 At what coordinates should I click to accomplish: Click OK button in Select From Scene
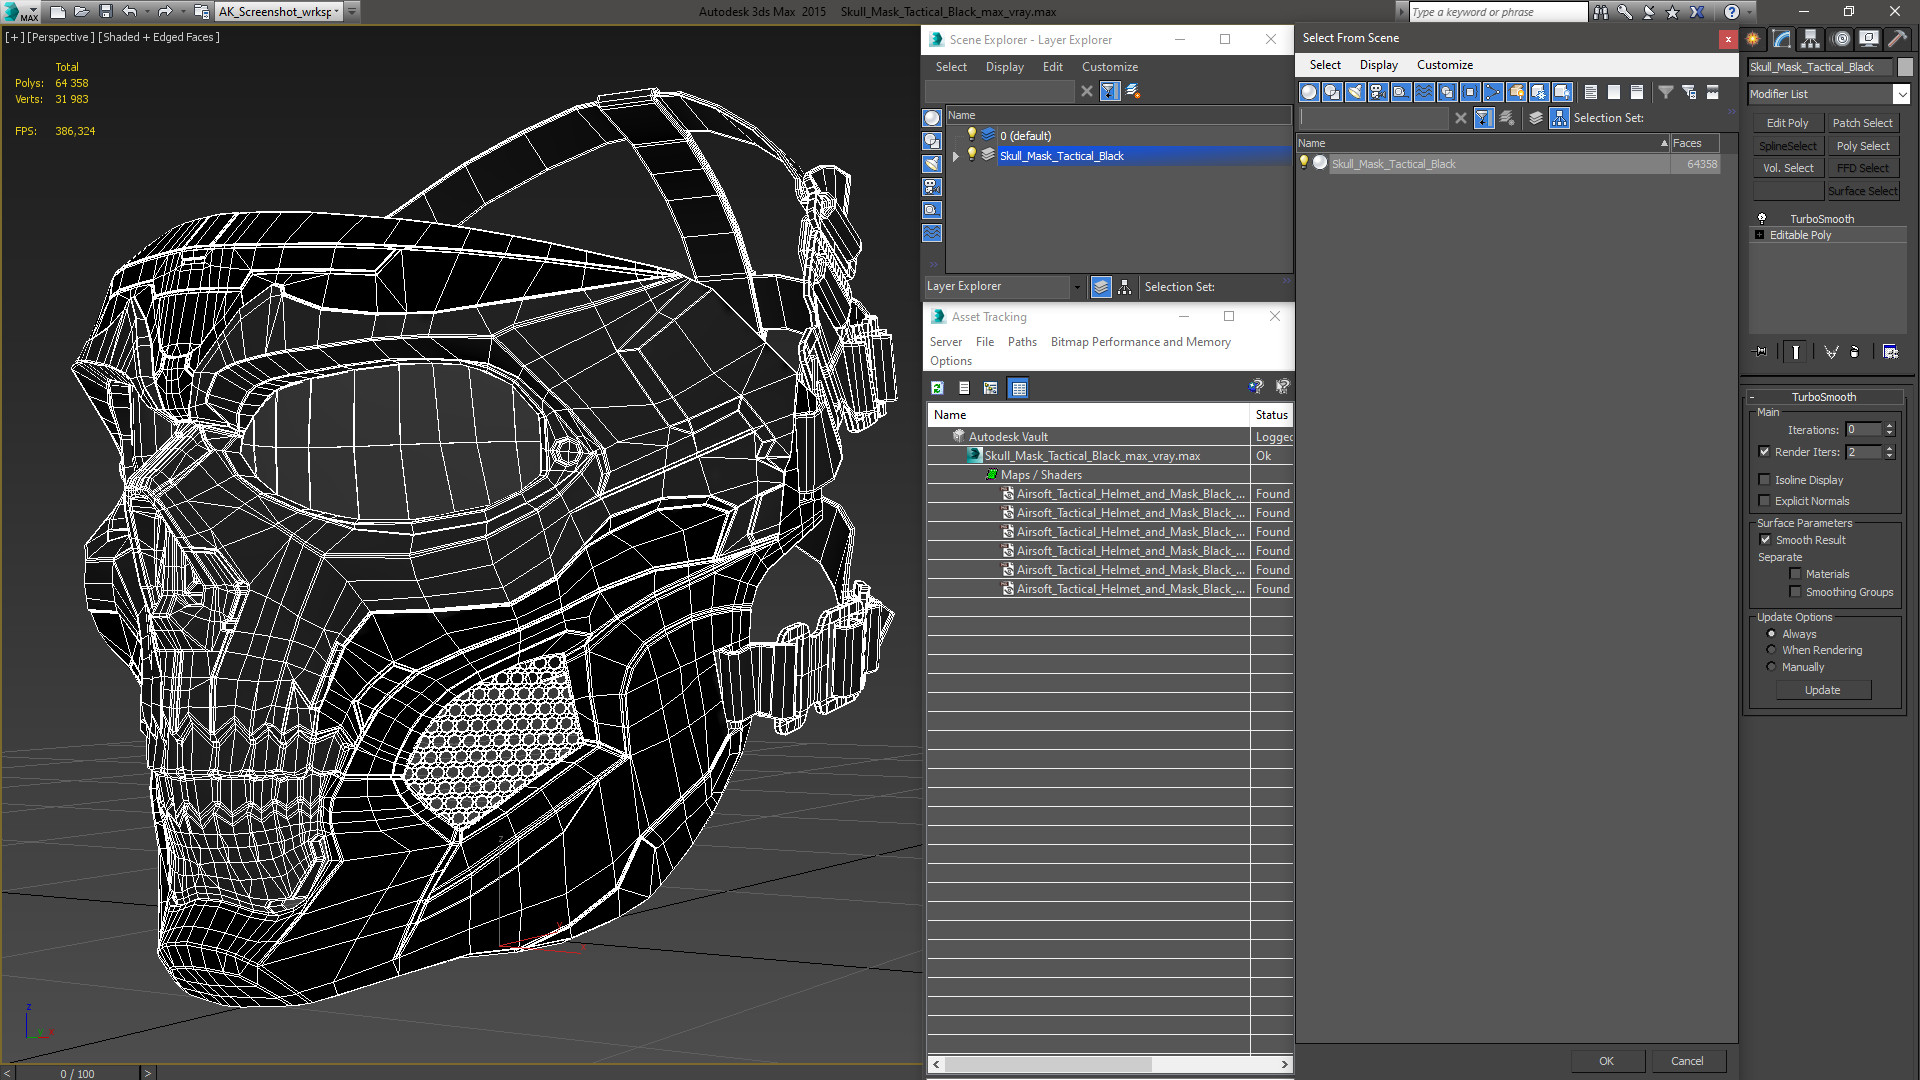pyautogui.click(x=1606, y=1061)
